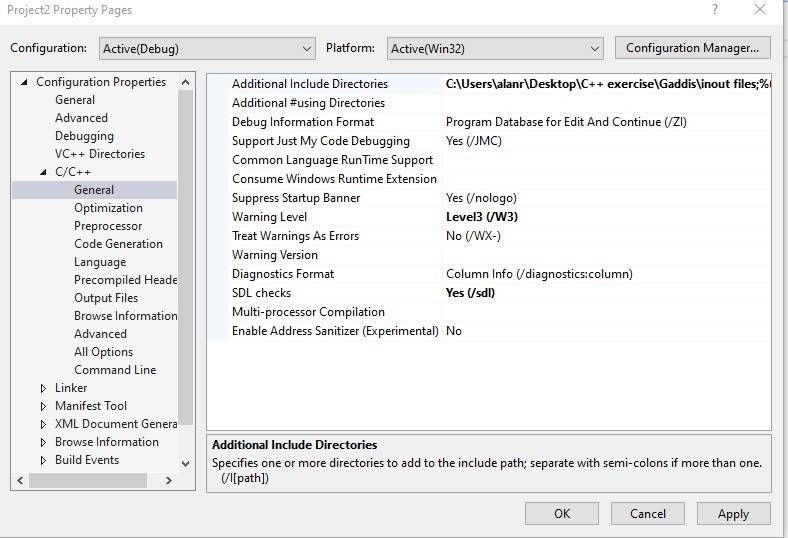Click the tree's vertical scrollbar down arrow
This screenshot has width=788, height=538.
(185, 463)
